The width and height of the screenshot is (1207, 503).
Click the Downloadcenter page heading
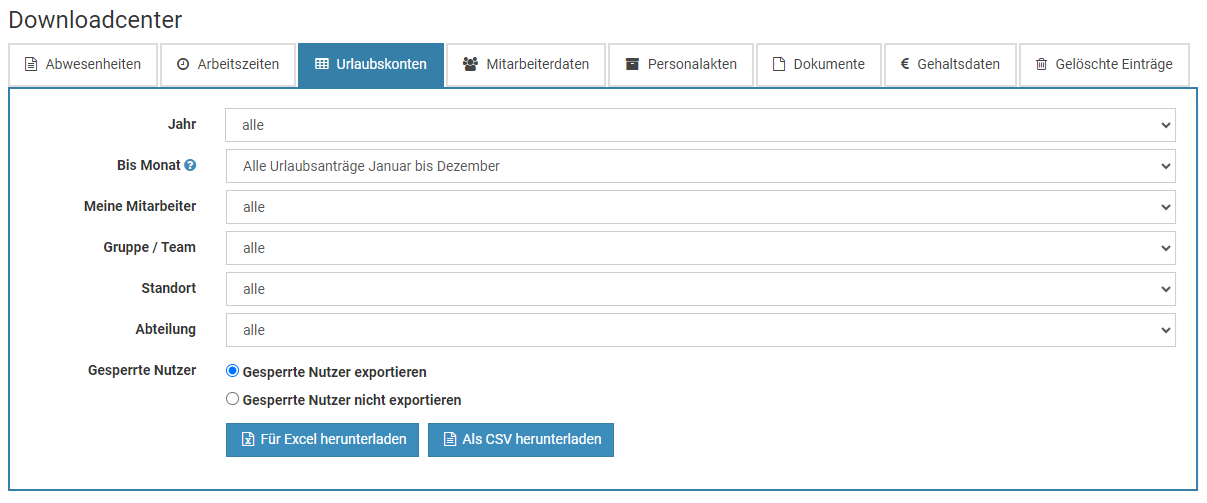(x=95, y=19)
